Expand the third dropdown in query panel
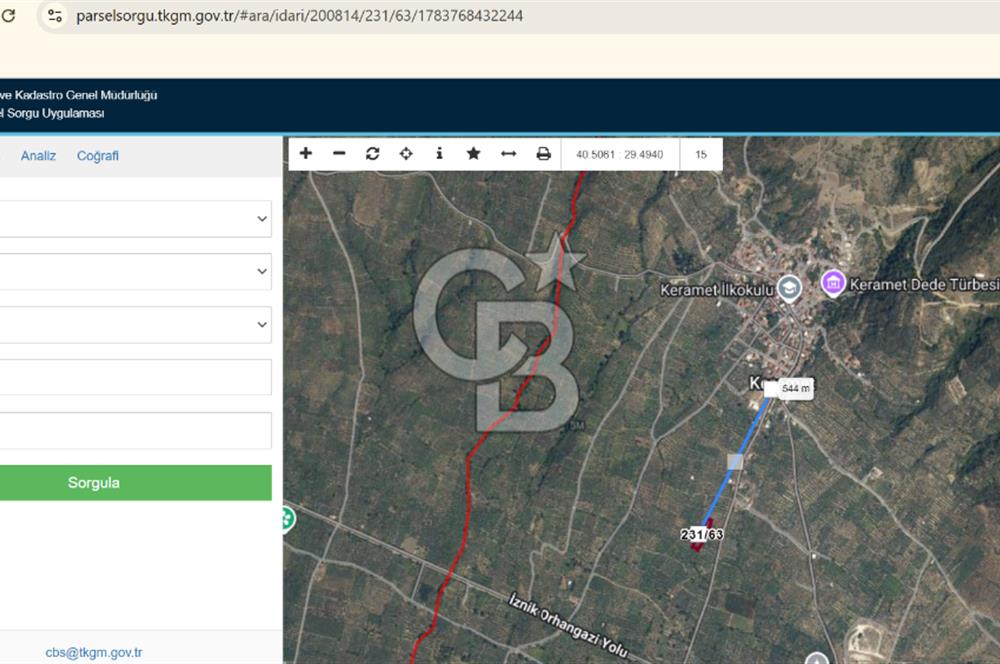The height and width of the screenshot is (664, 1000). click(x=136, y=325)
